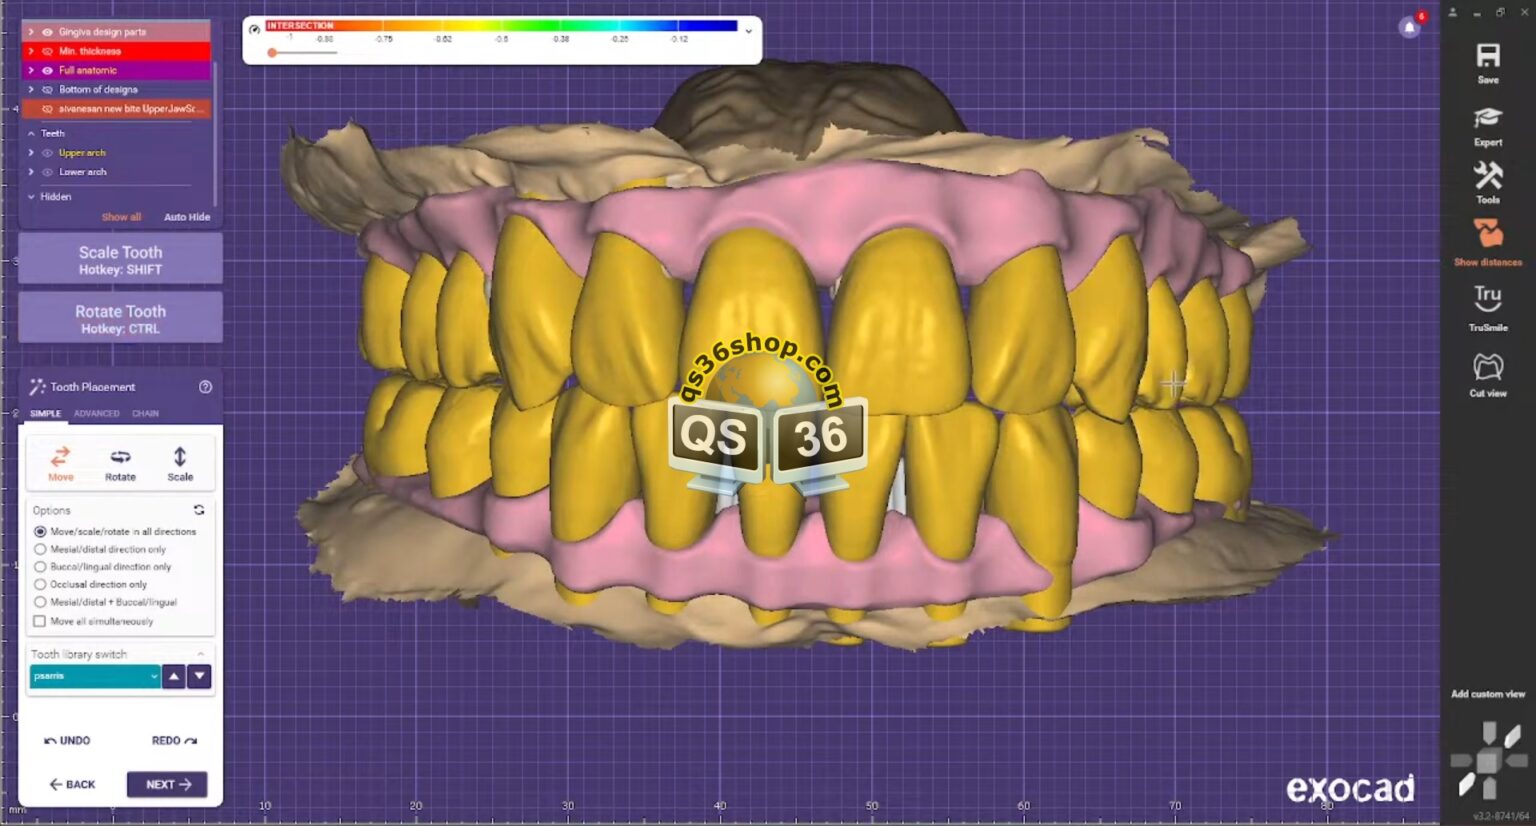1536x826 pixels.
Task: Expand the intersection color scale panel
Action: pyautogui.click(x=748, y=31)
